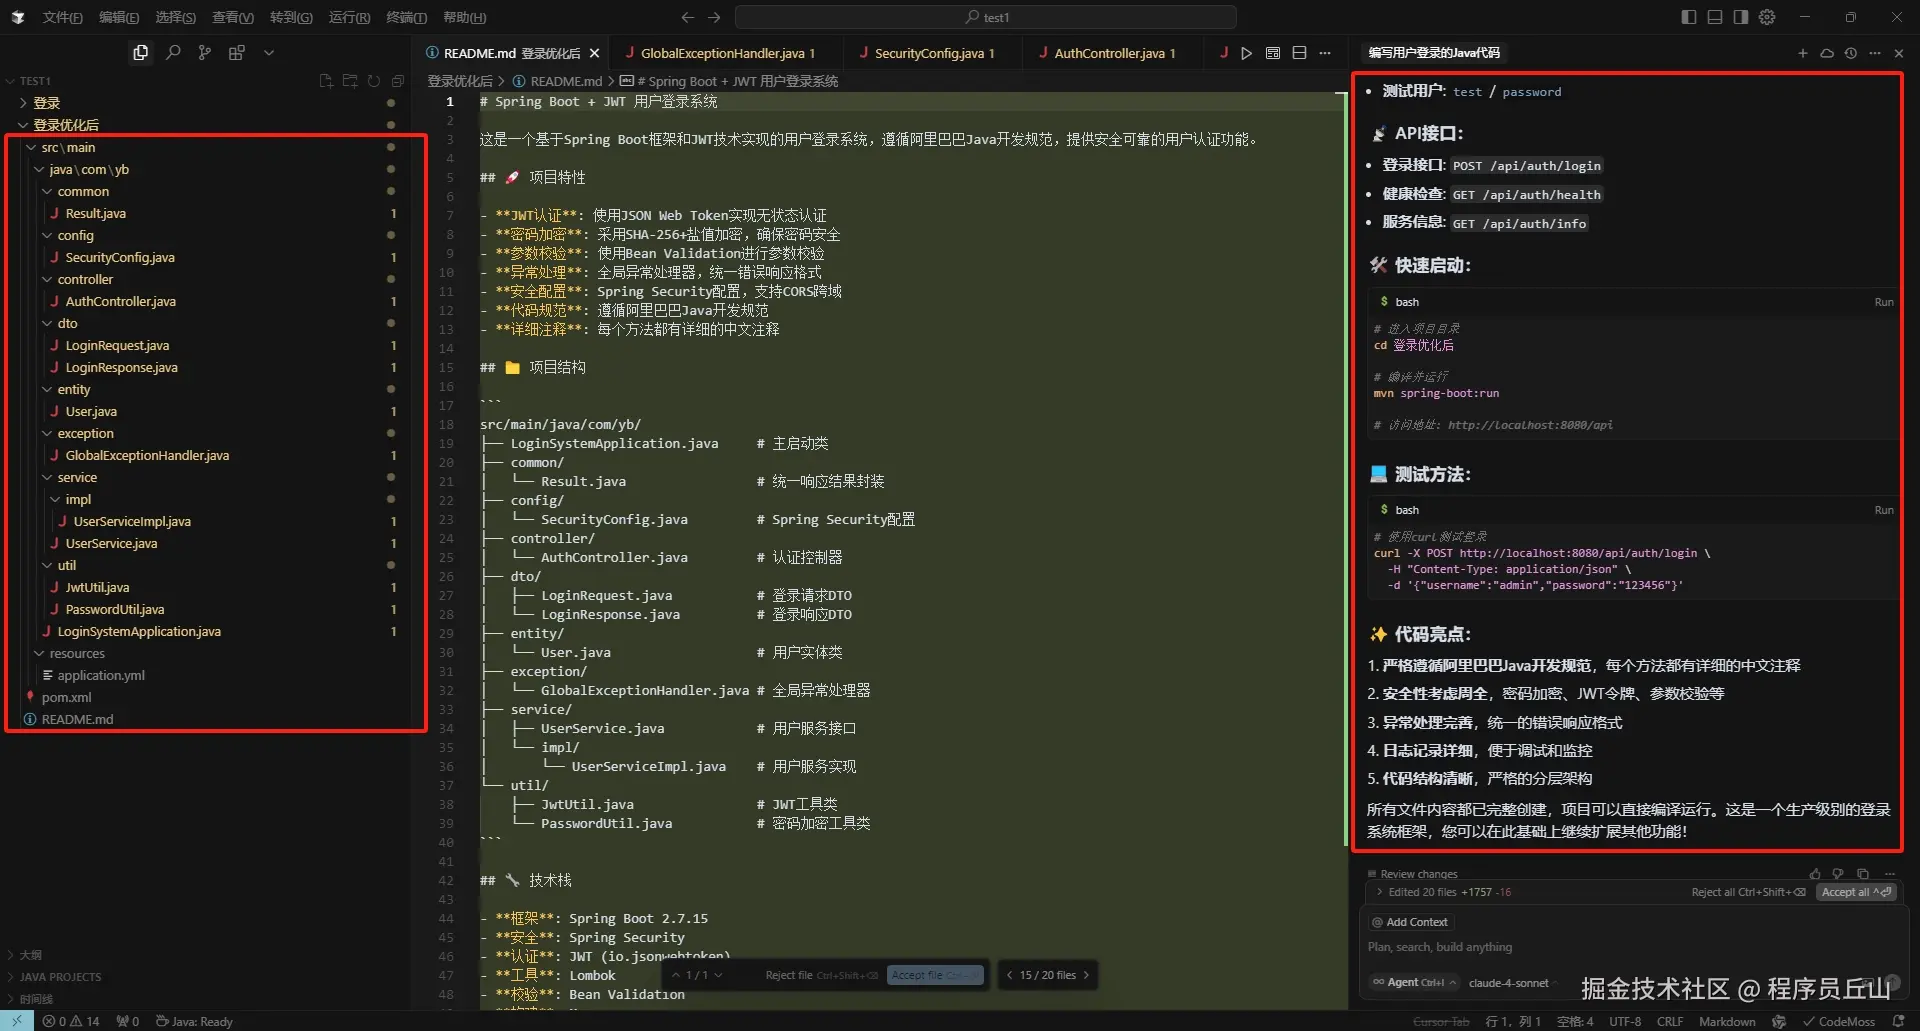Image resolution: width=1920 pixels, height=1031 pixels.
Task: Start a new chat with plus icon
Action: coord(1803,53)
